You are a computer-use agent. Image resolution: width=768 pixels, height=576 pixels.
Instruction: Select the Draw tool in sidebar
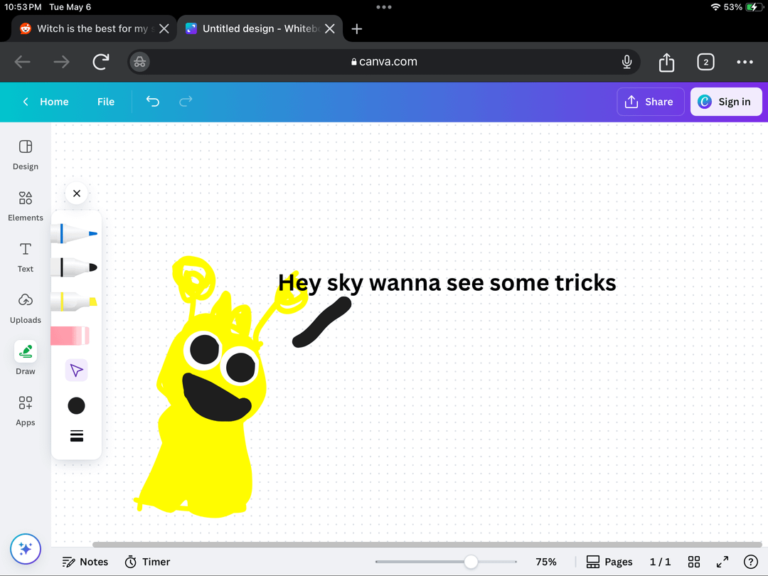click(25, 359)
